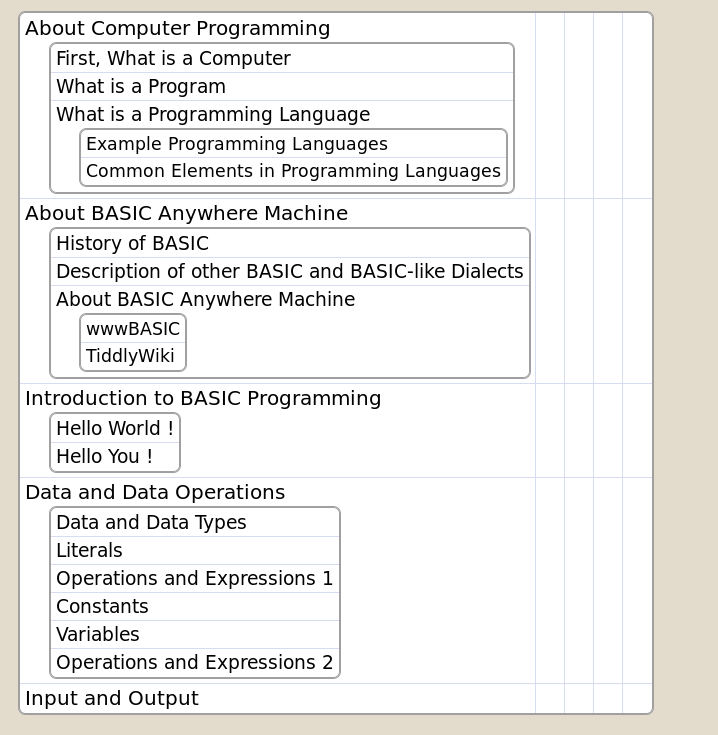Open the 'Hello World !' lesson
This screenshot has width=718, height=735.
[x=115, y=428]
